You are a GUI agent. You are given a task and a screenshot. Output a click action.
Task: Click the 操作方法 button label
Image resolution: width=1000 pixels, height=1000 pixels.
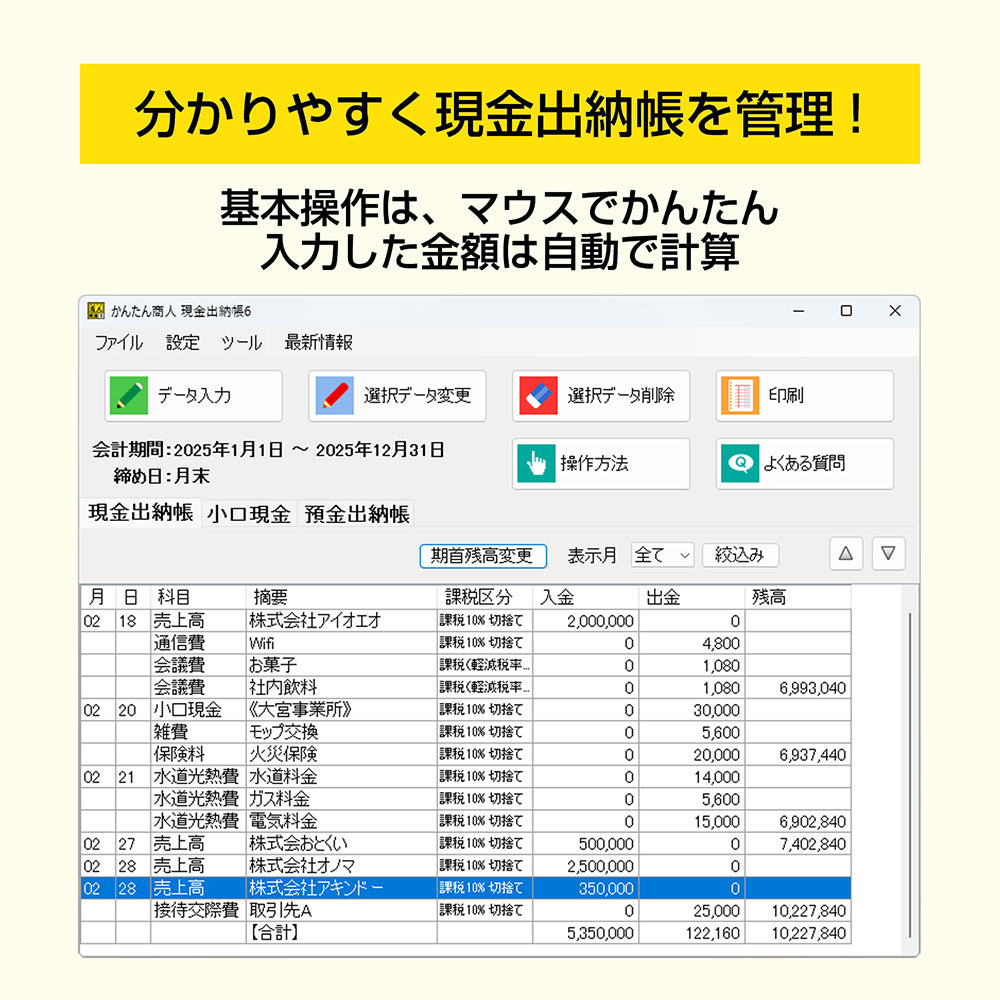tap(594, 464)
